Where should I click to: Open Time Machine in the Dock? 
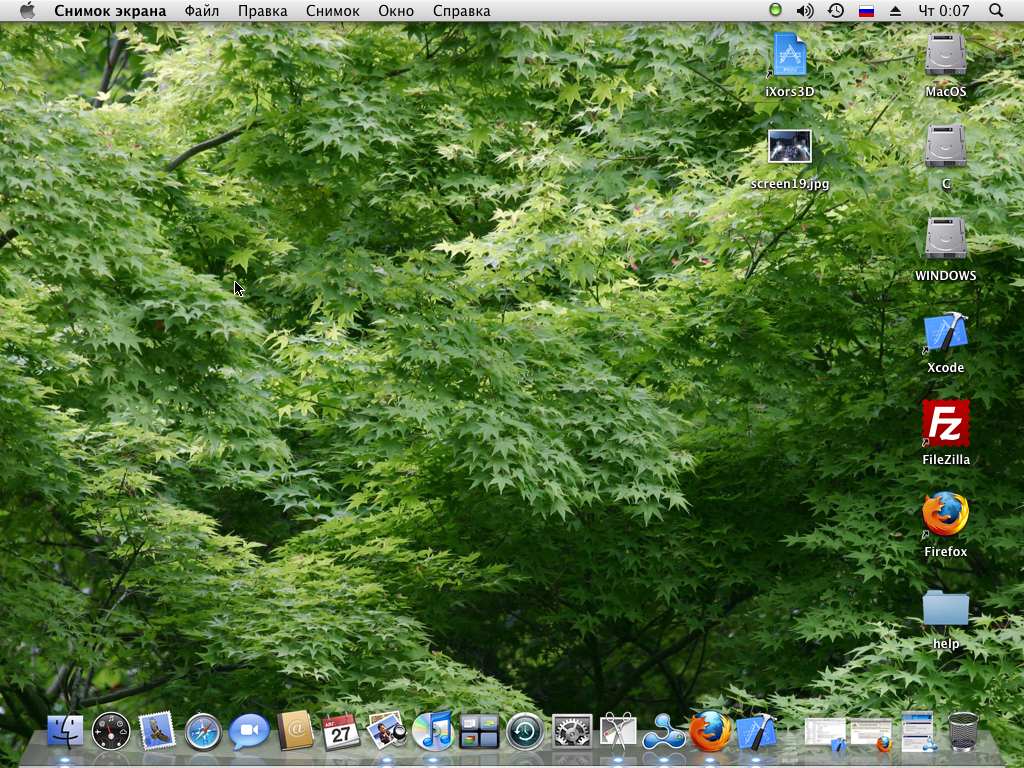tap(525, 732)
